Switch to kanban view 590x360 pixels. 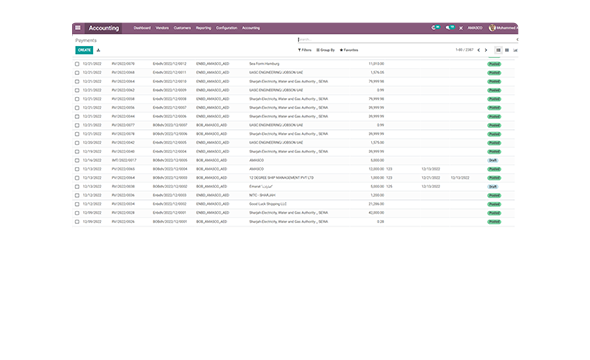507,50
